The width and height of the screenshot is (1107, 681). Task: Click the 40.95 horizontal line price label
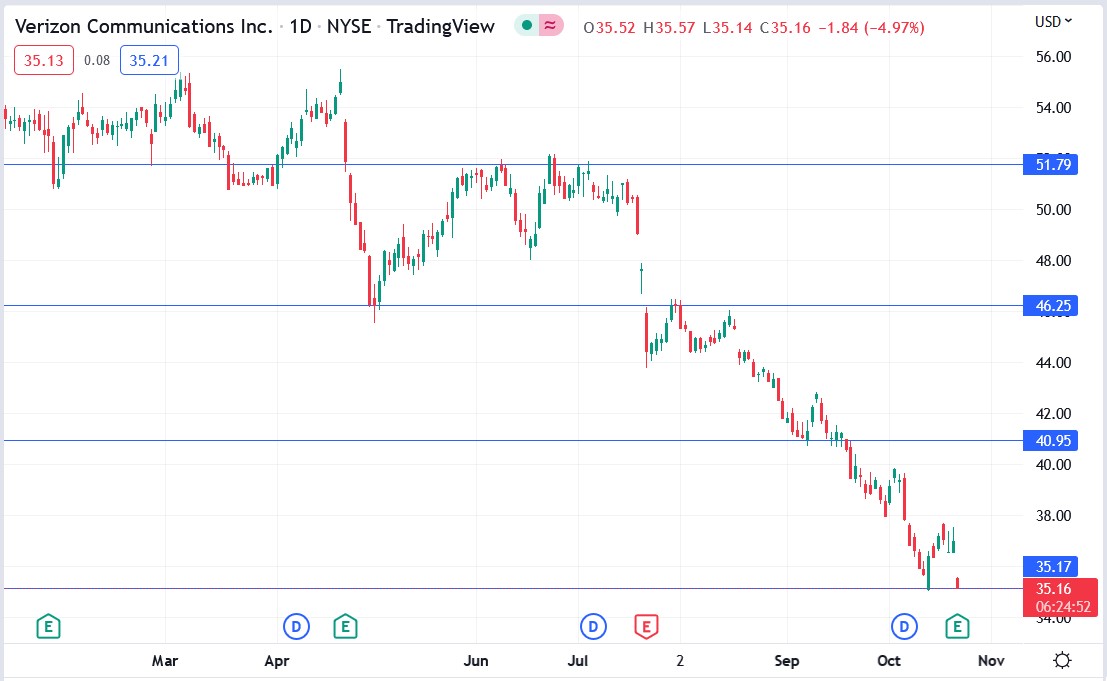1049,440
